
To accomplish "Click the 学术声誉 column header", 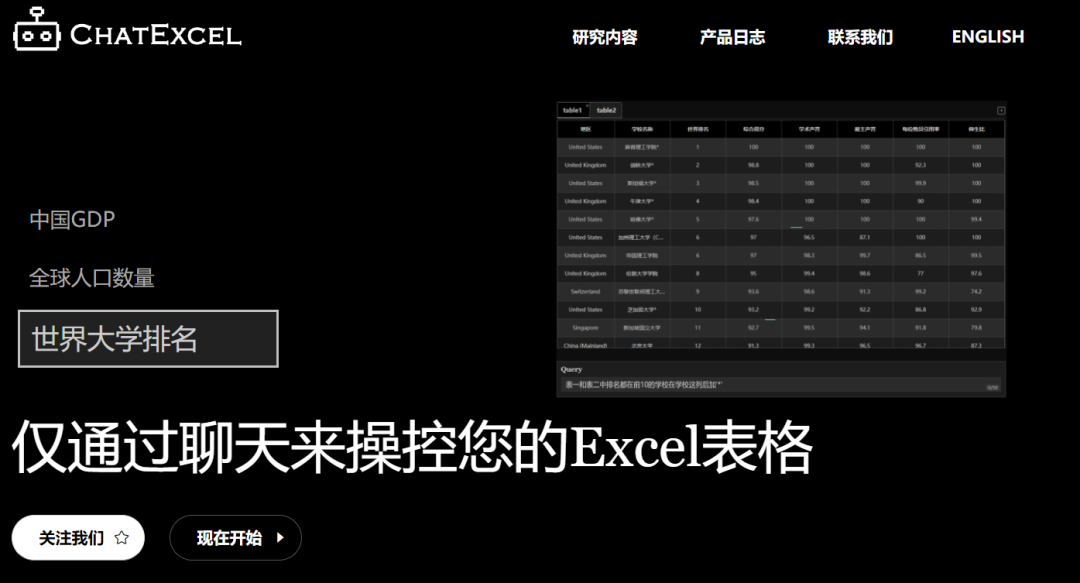I will coord(809,129).
